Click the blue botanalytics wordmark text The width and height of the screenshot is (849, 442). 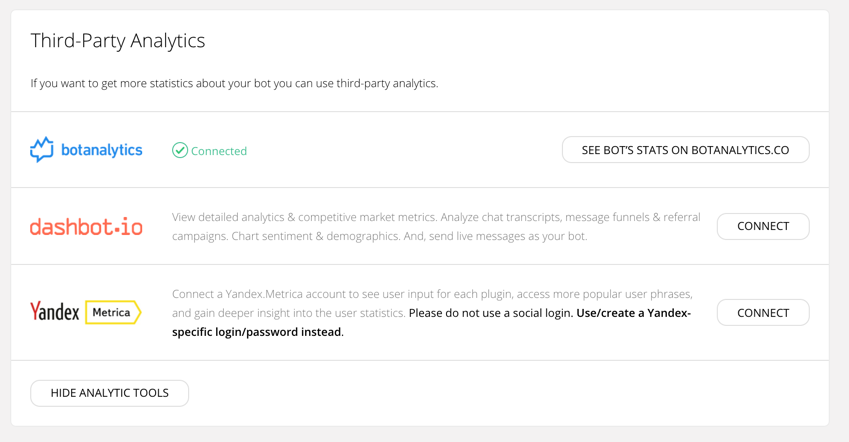click(102, 150)
